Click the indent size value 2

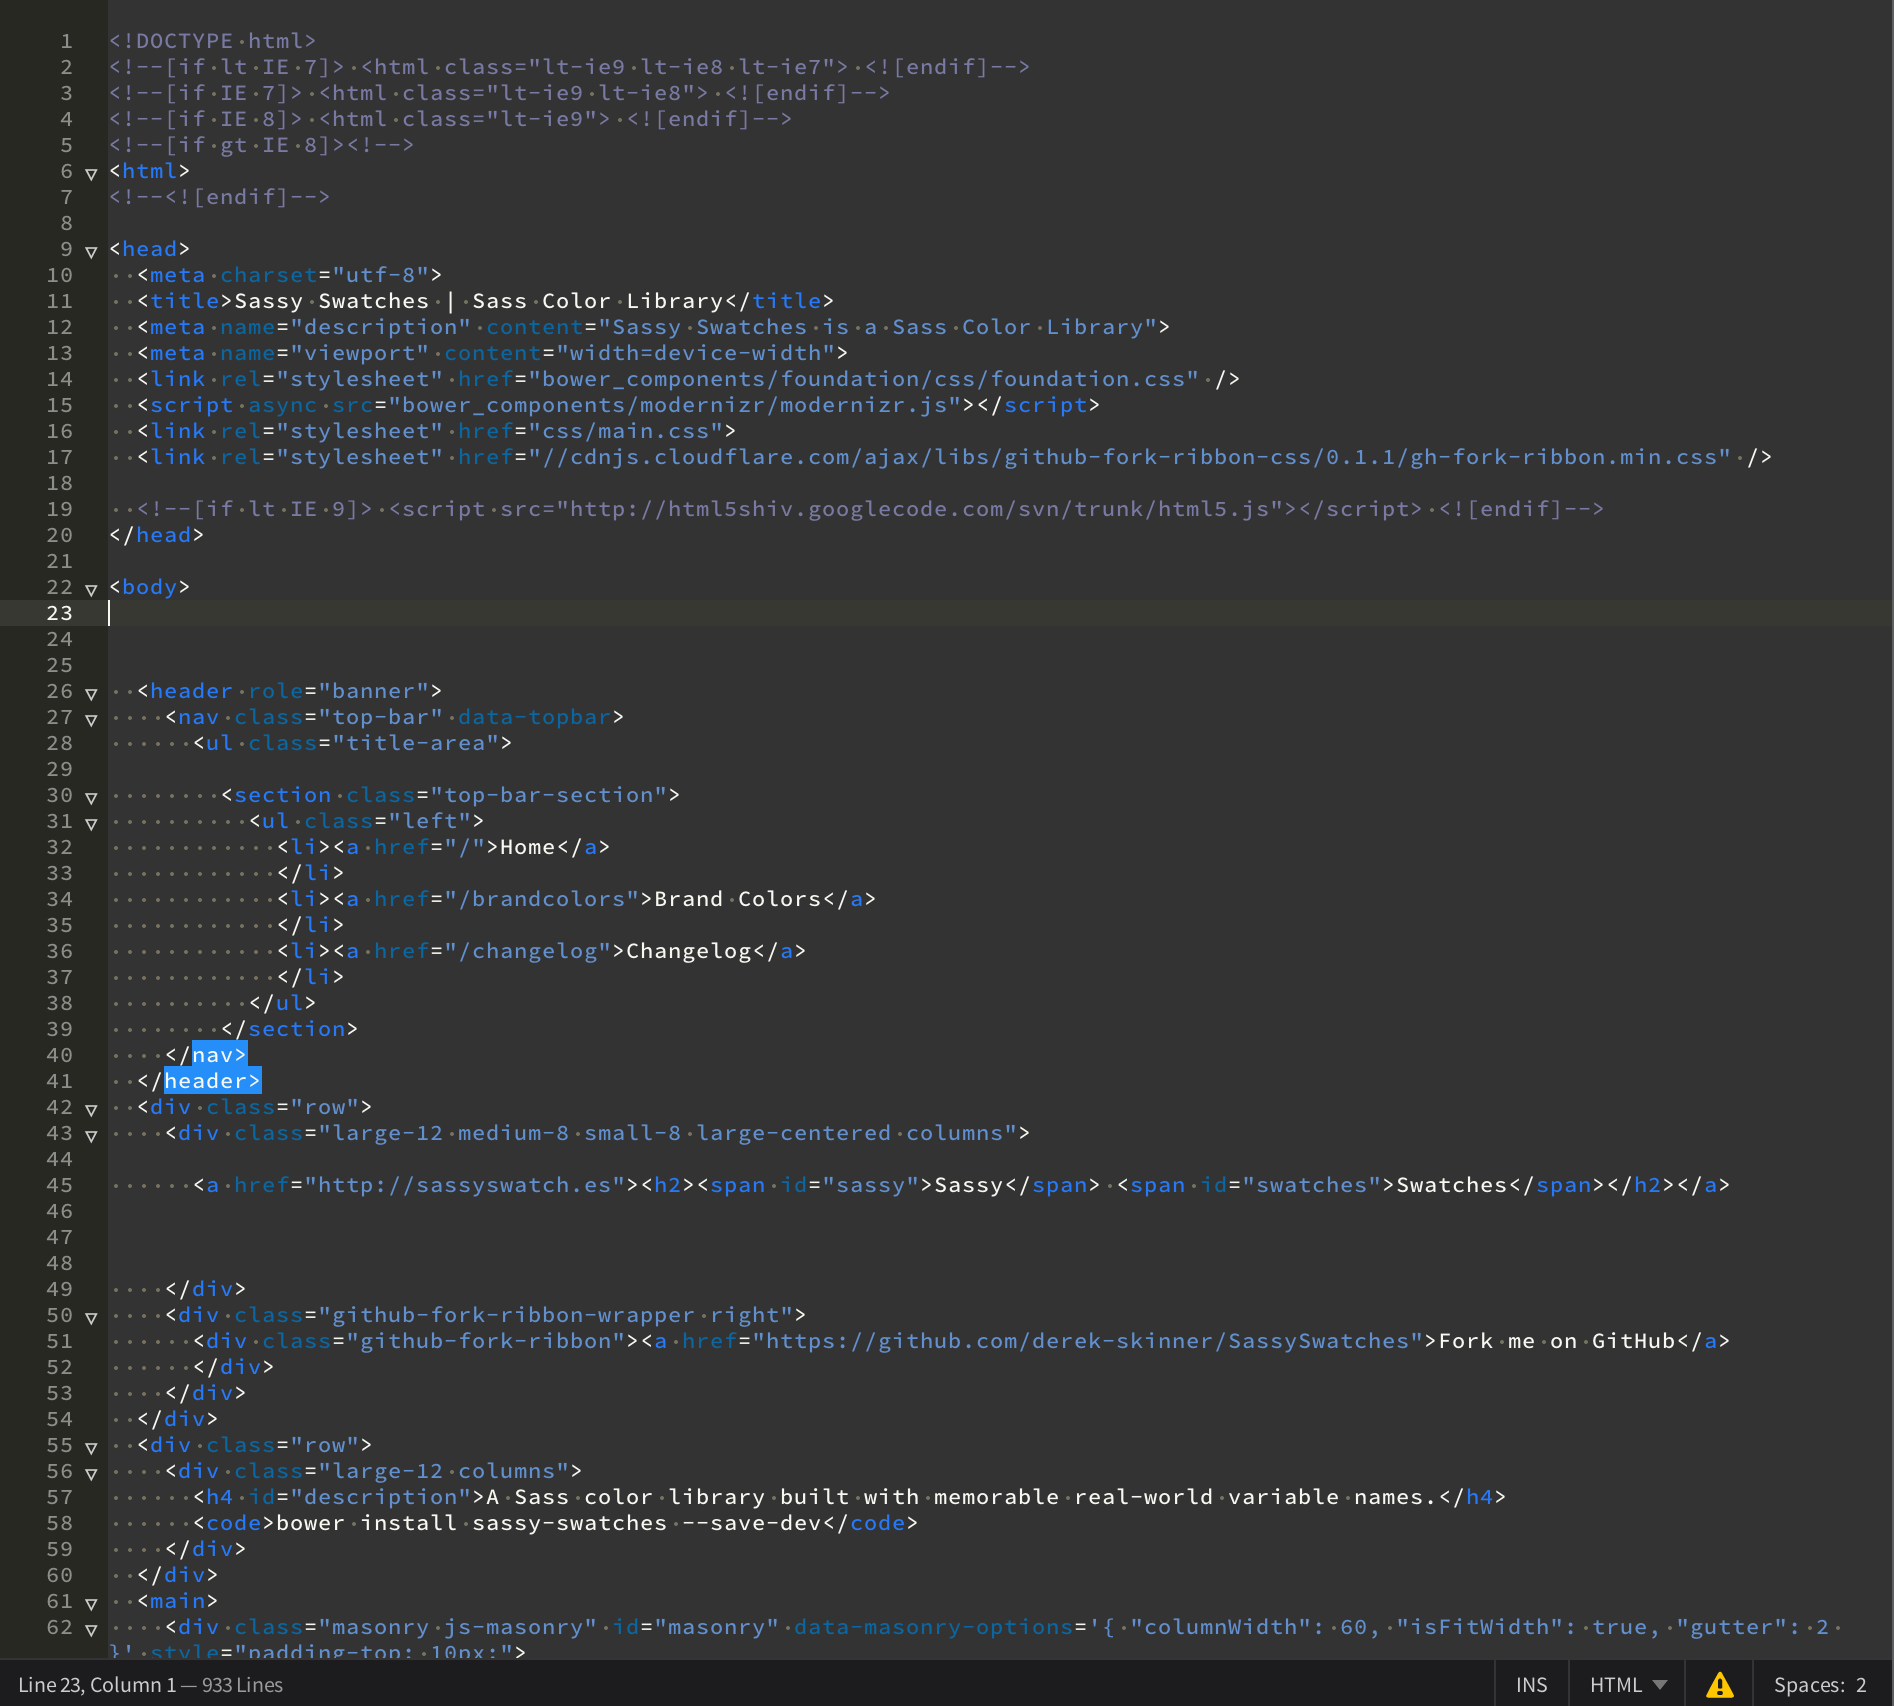coord(1861,1685)
